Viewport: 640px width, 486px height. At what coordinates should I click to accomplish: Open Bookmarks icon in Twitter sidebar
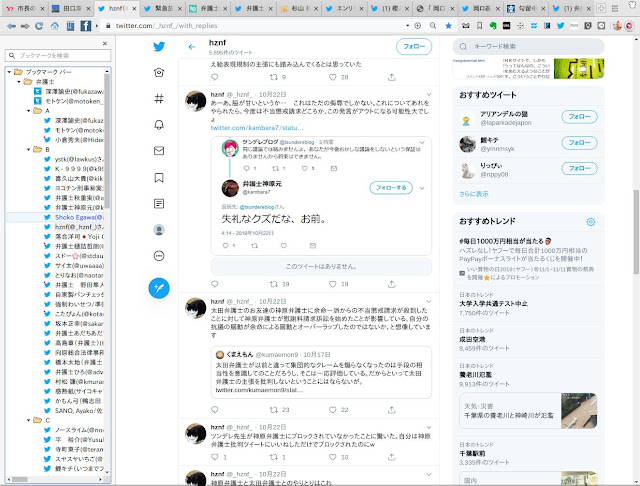point(159,178)
